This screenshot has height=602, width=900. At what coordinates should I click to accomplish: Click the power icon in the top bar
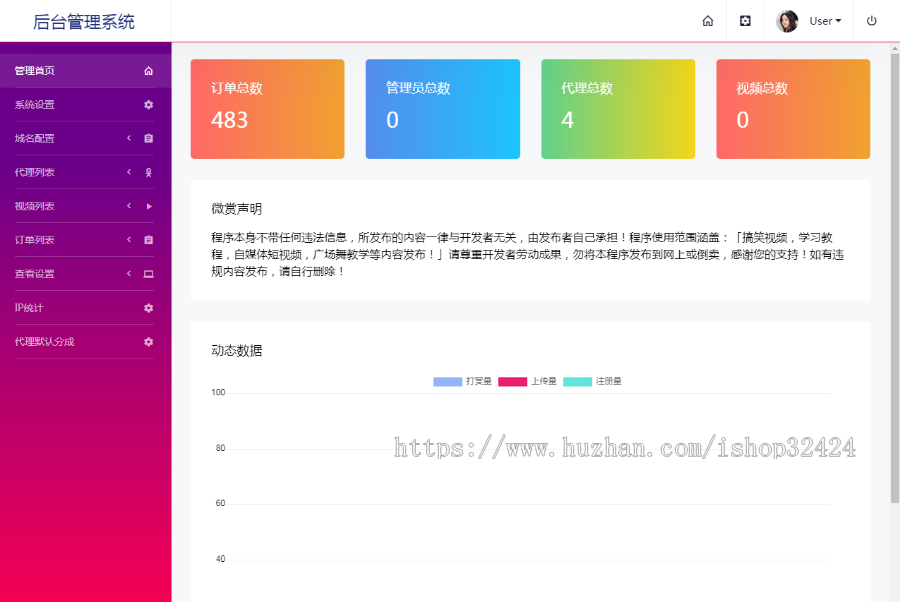(x=872, y=20)
